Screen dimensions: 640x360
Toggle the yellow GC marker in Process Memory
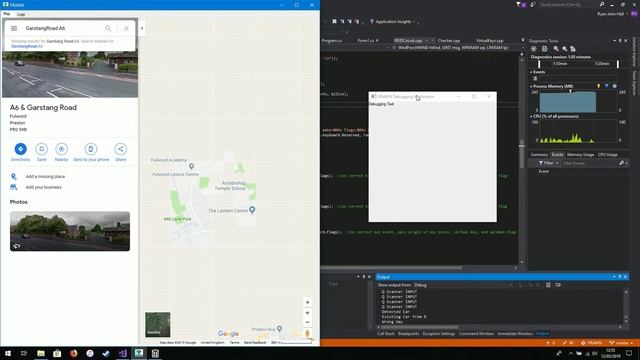tap(599, 86)
